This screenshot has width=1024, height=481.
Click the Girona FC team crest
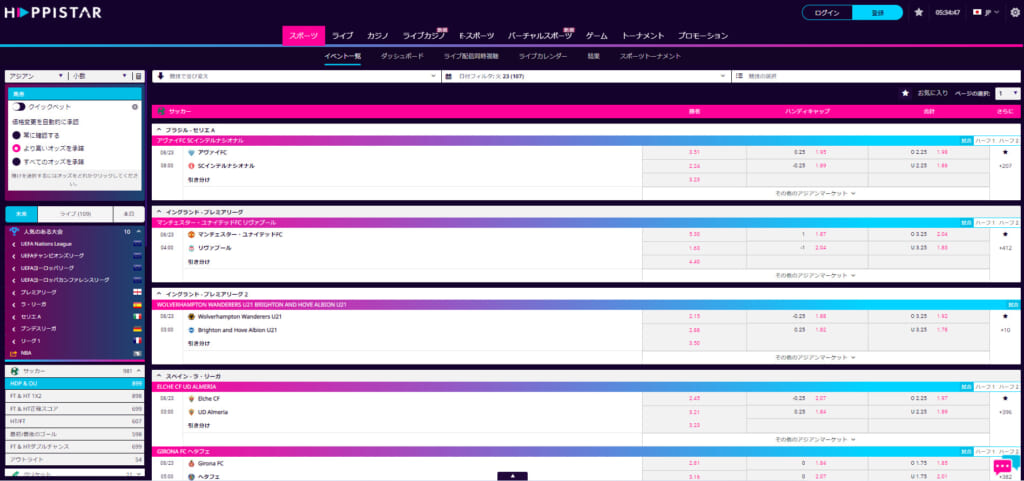pyautogui.click(x=191, y=463)
